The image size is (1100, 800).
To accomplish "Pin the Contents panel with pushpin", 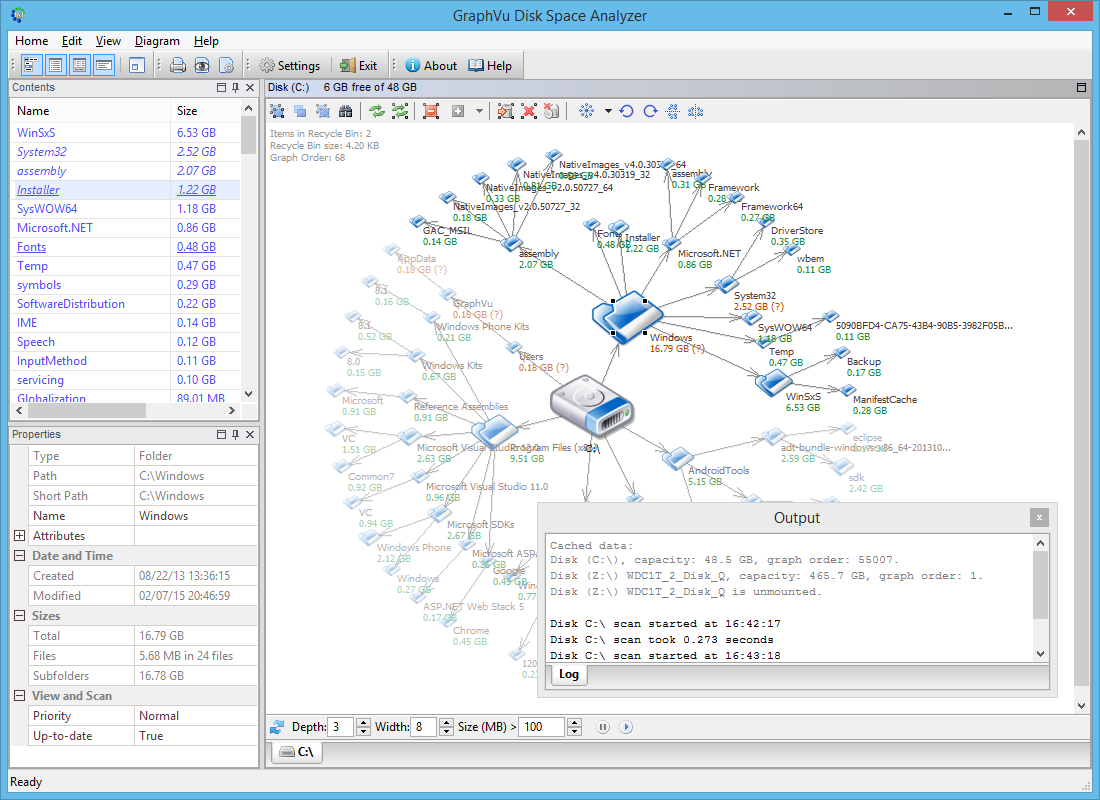I will point(235,88).
